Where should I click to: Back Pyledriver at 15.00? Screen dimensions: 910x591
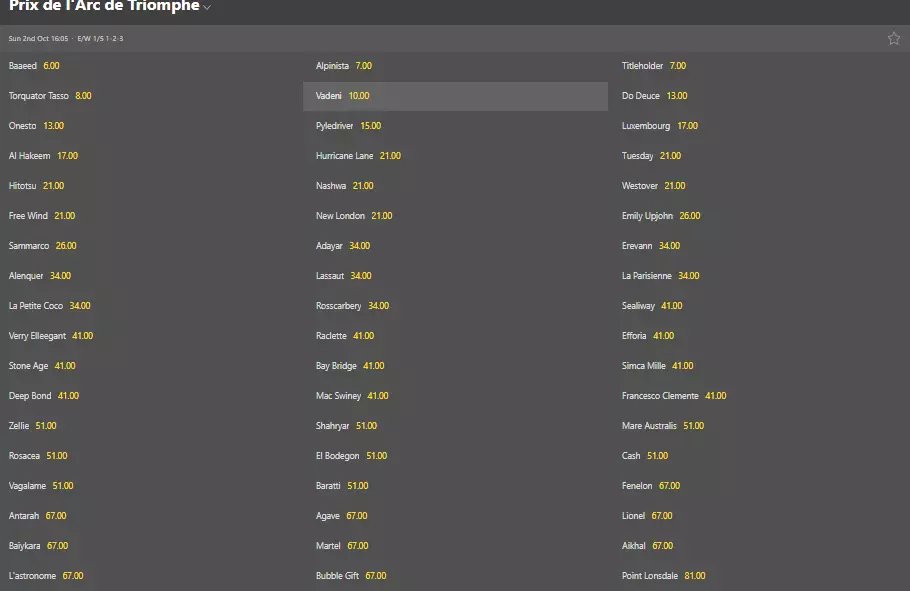tap(370, 126)
